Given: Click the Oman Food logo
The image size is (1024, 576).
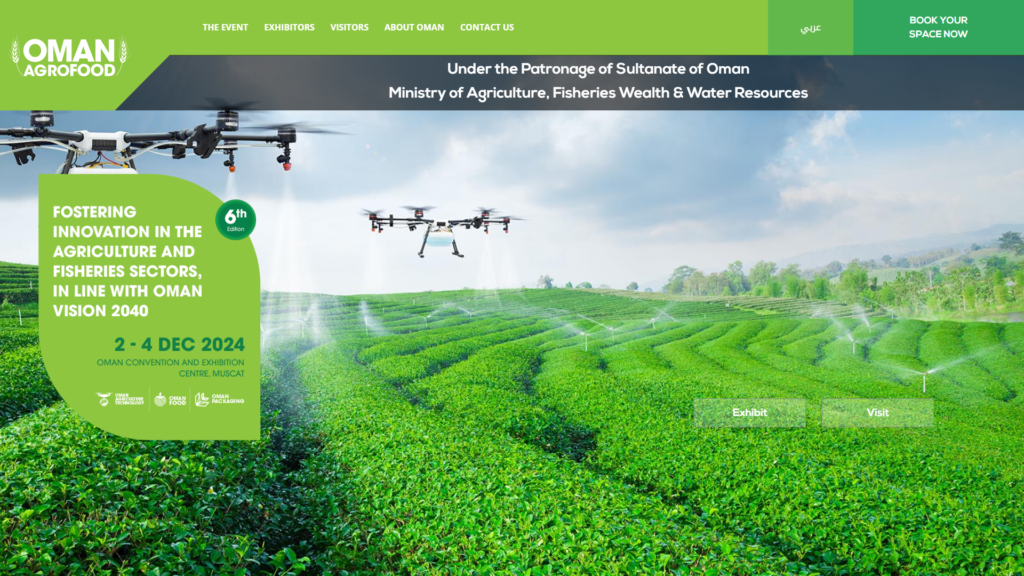Looking at the screenshot, I should [x=170, y=399].
